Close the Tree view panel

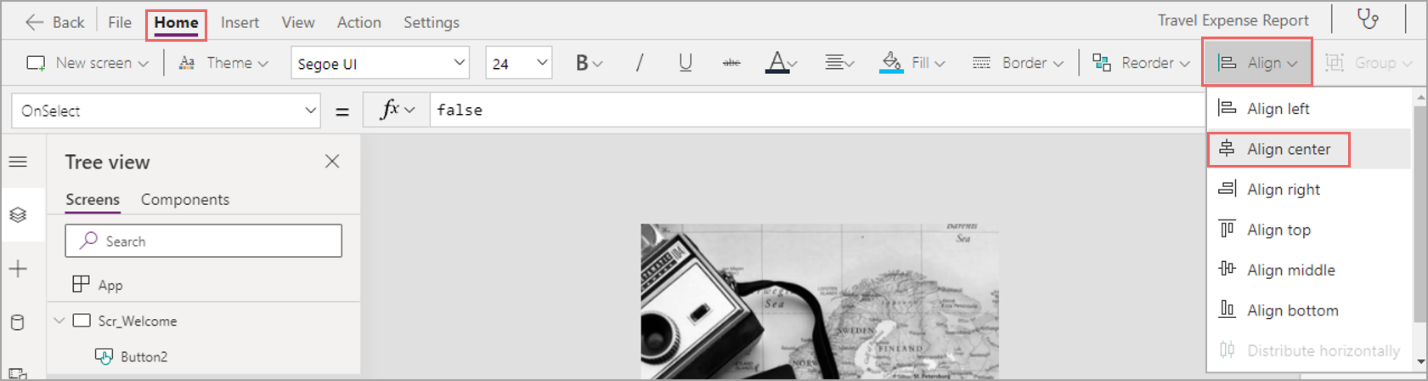332,161
